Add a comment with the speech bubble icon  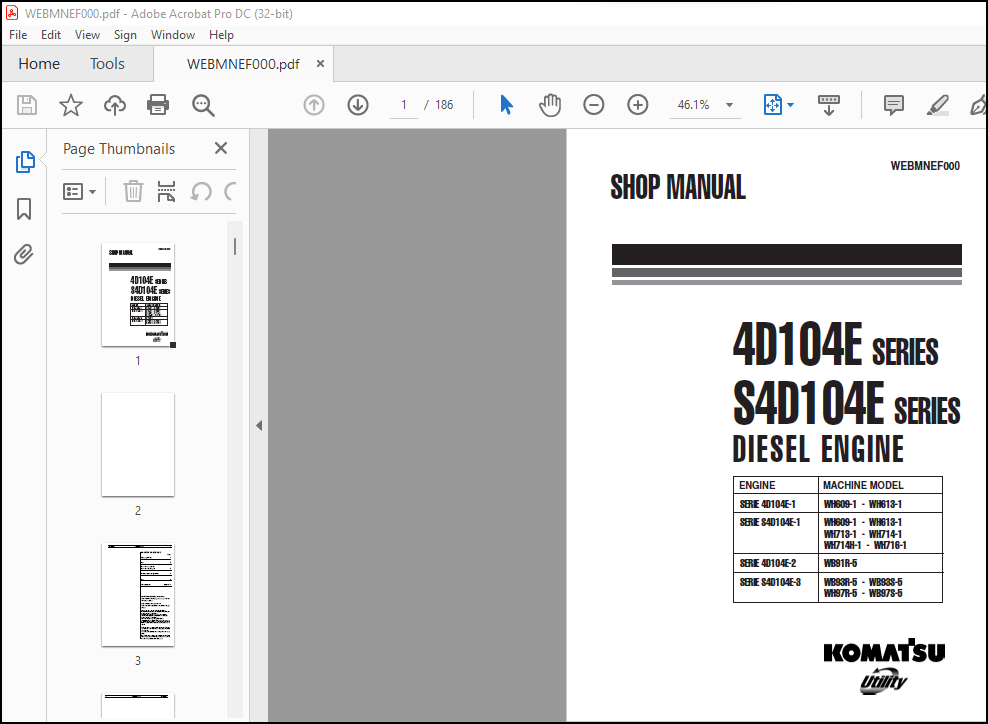(x=893, y=105)
